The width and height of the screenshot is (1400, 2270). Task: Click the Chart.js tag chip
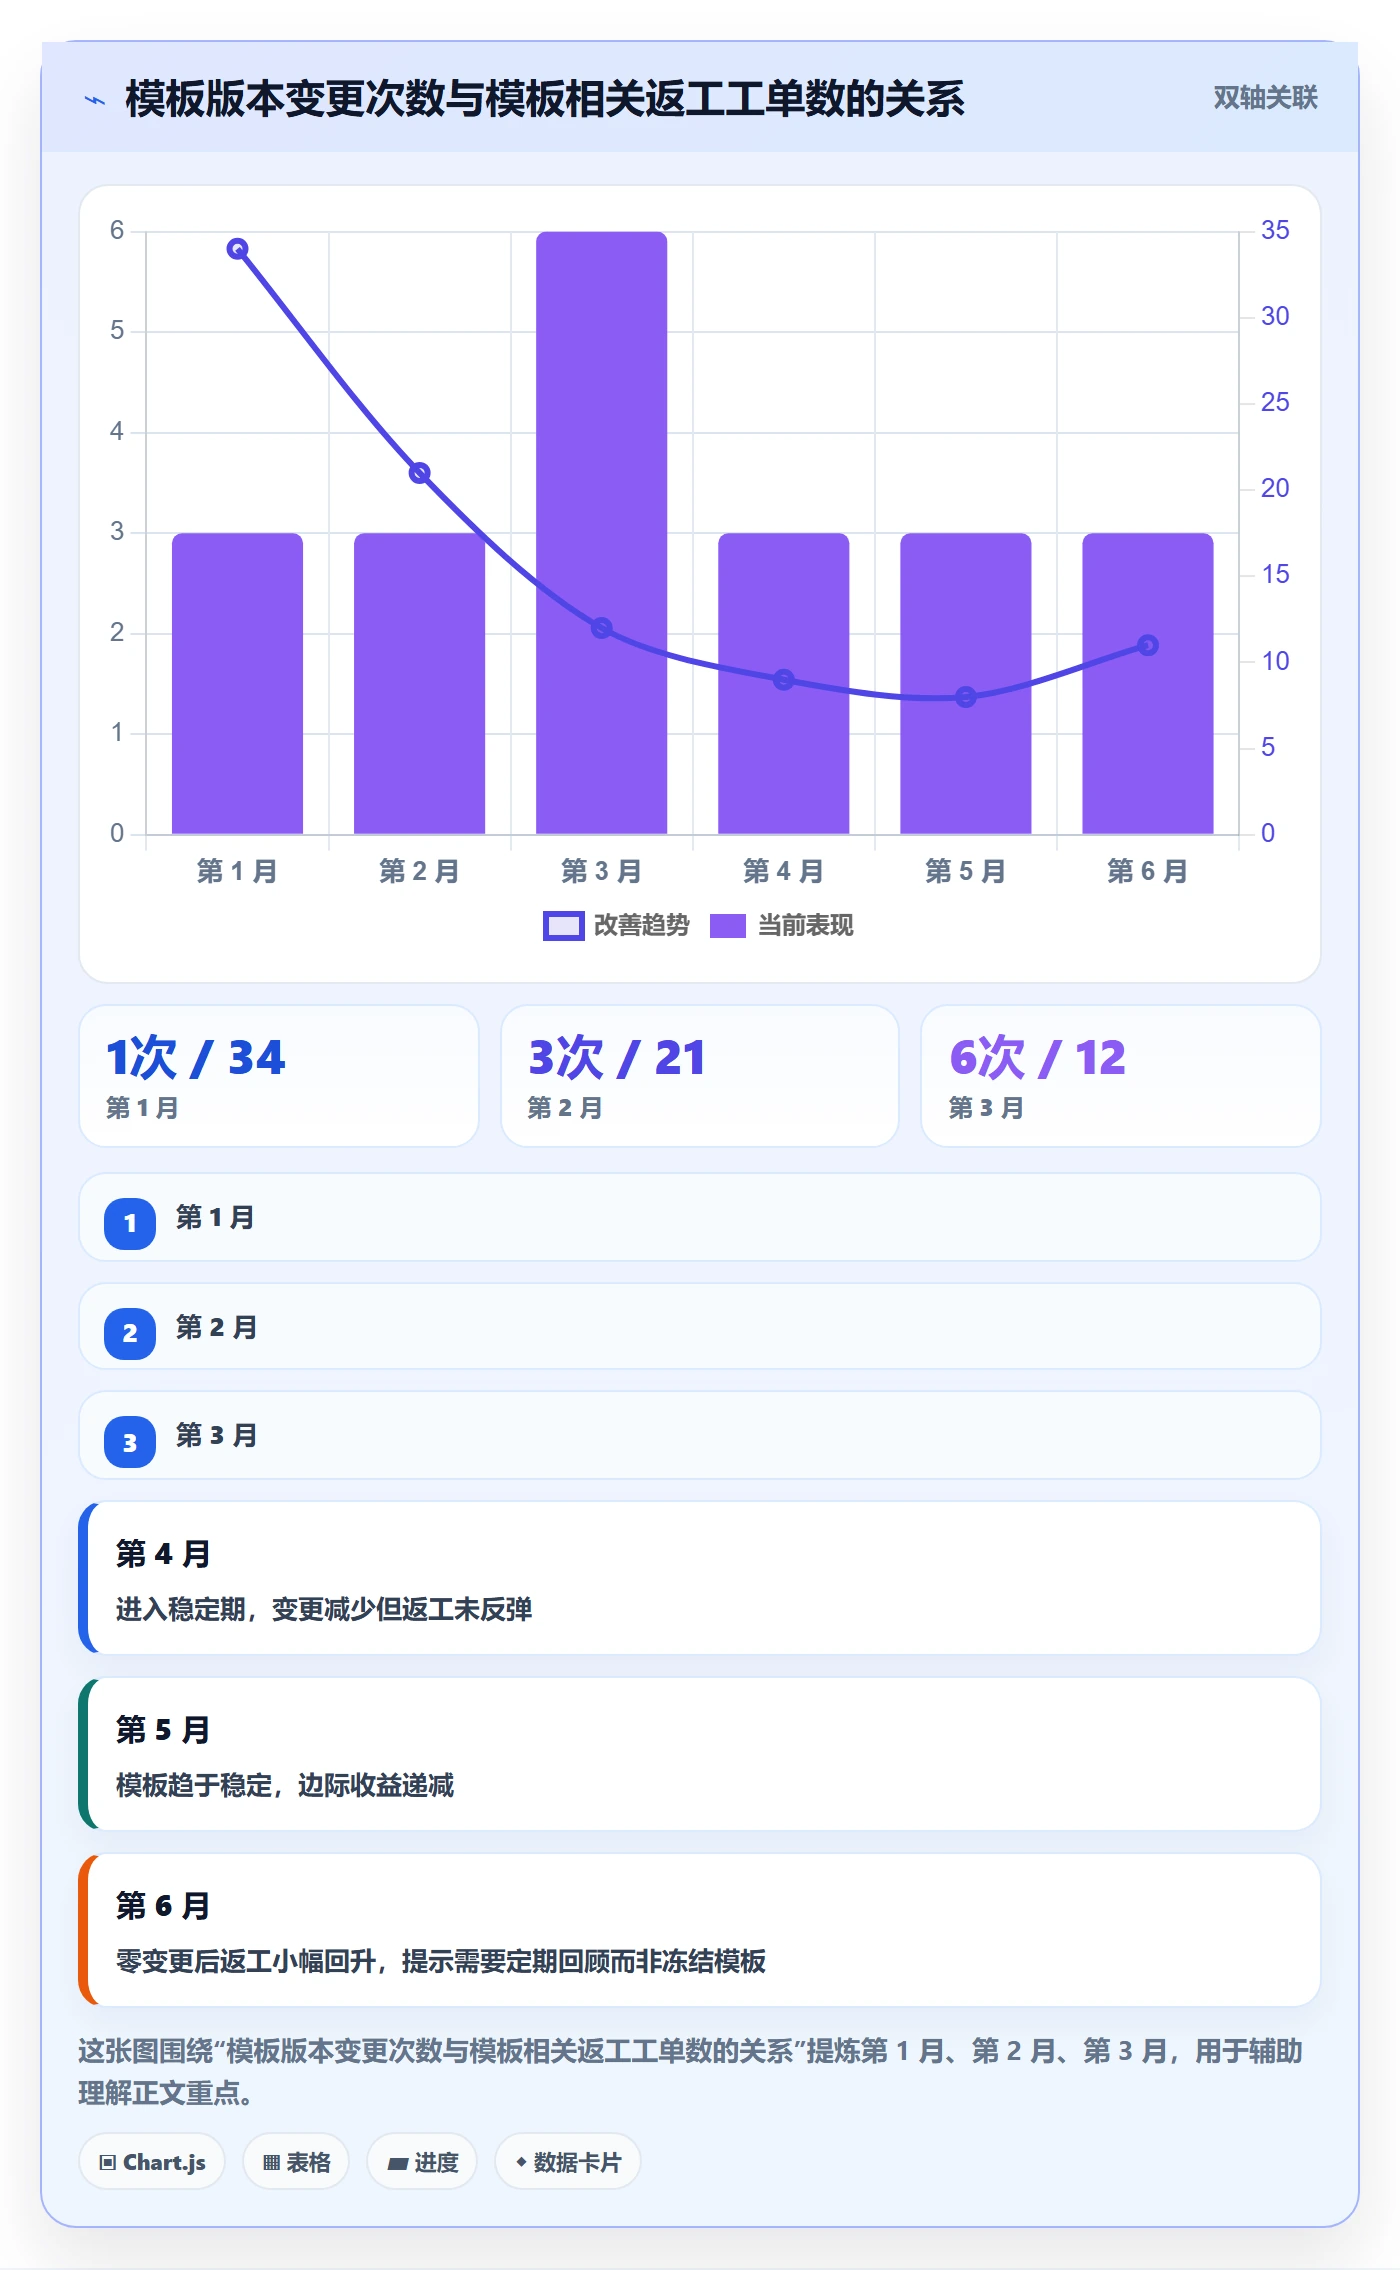pyautogui.click(x=152, y=2162)
